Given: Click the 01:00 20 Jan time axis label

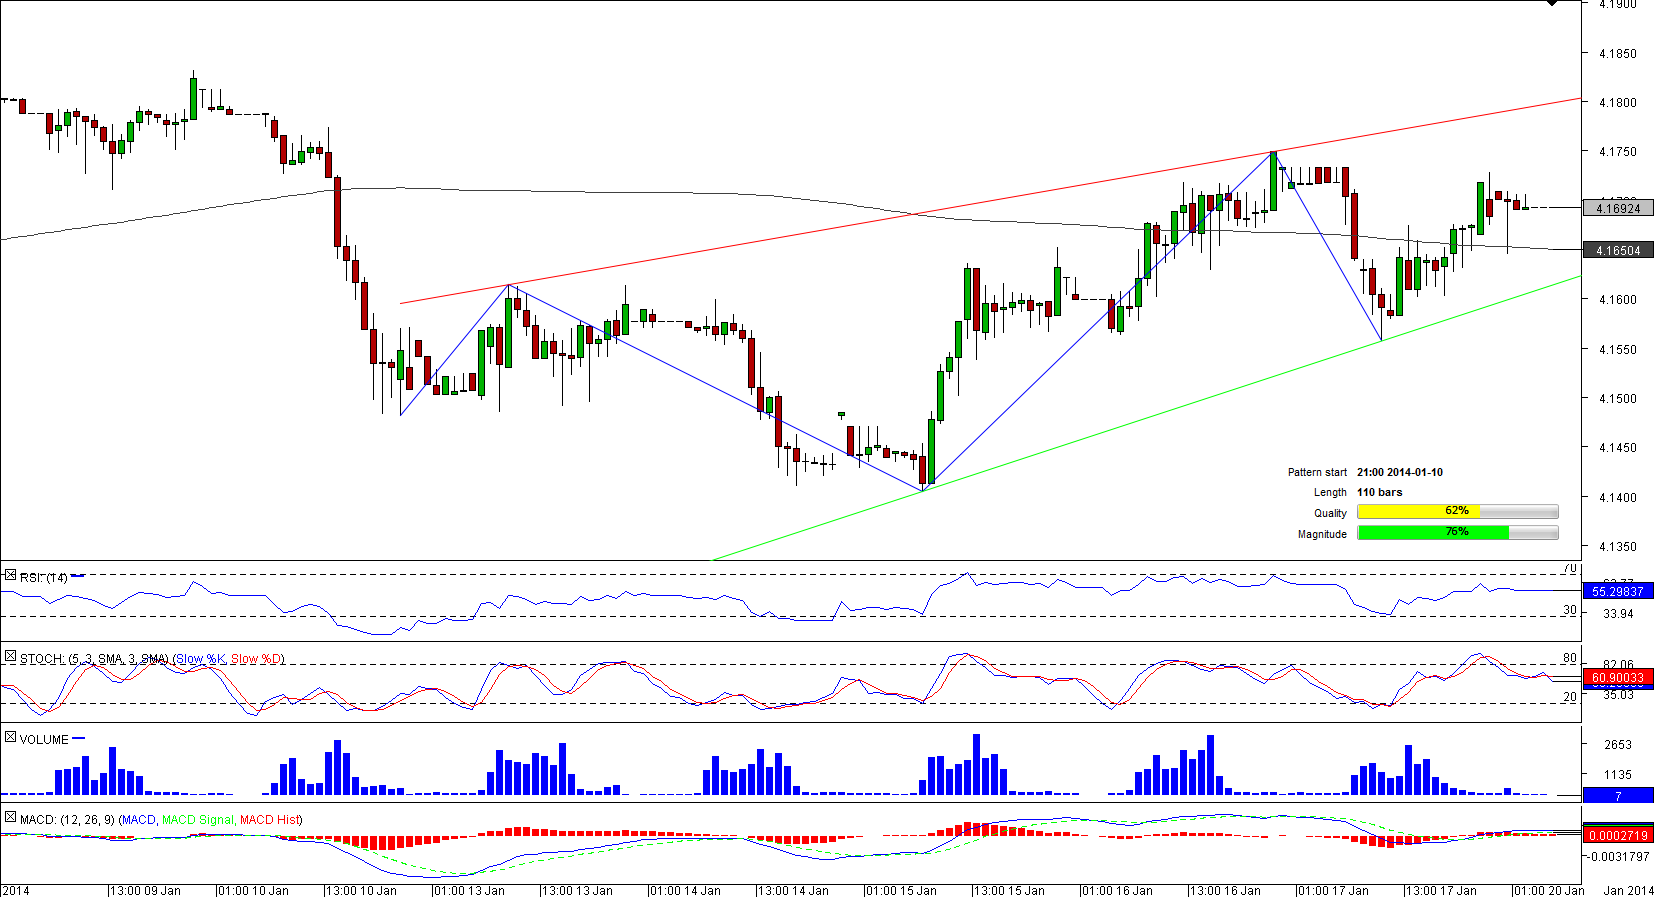Looking at the screenshot, I should tap(1549, 890).
